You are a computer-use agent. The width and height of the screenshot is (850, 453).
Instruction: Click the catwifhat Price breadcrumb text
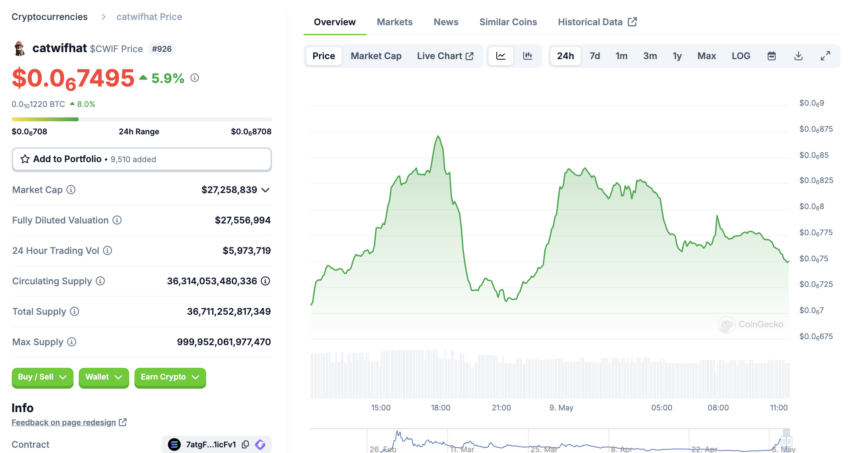pos(149,17)
